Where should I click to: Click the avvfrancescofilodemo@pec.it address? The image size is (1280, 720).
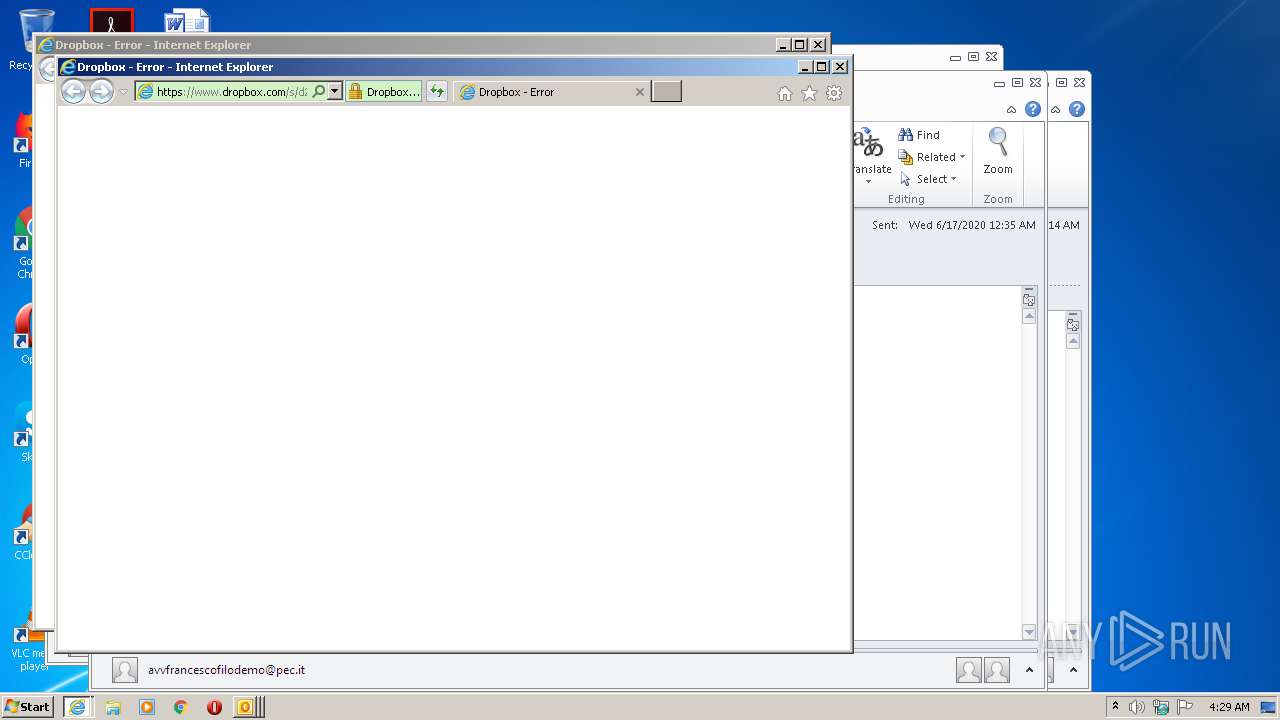coord(226,670)
